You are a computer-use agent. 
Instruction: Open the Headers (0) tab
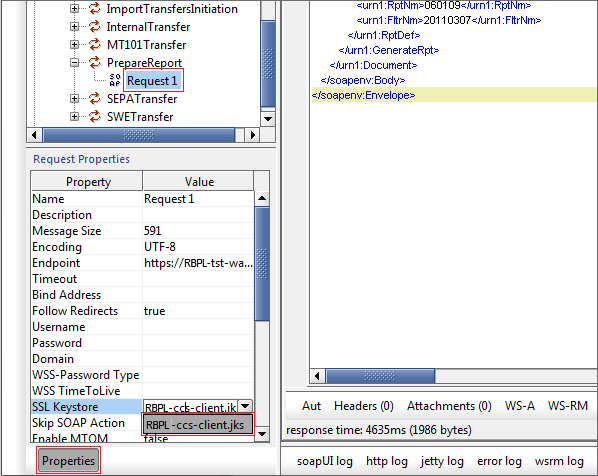tap(363, 406)
